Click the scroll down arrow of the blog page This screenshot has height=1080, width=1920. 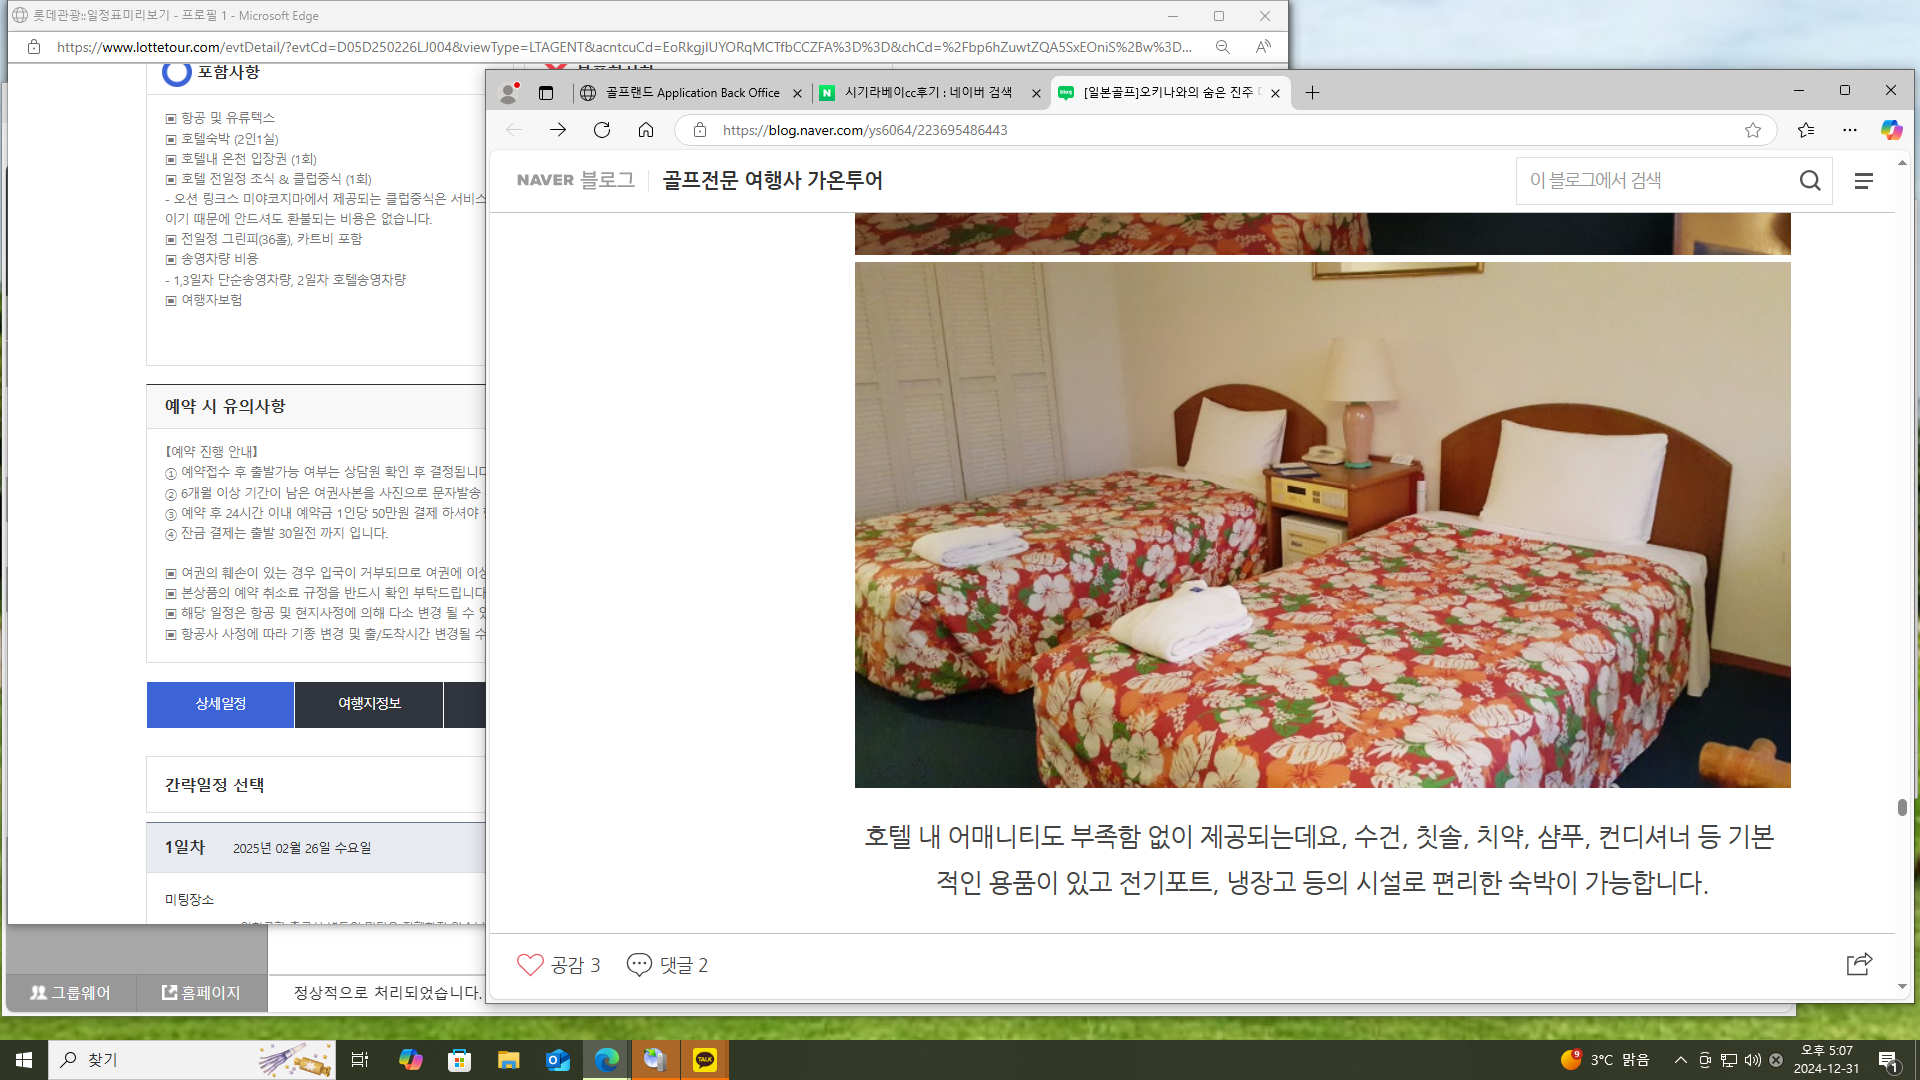click(1902, 987)
